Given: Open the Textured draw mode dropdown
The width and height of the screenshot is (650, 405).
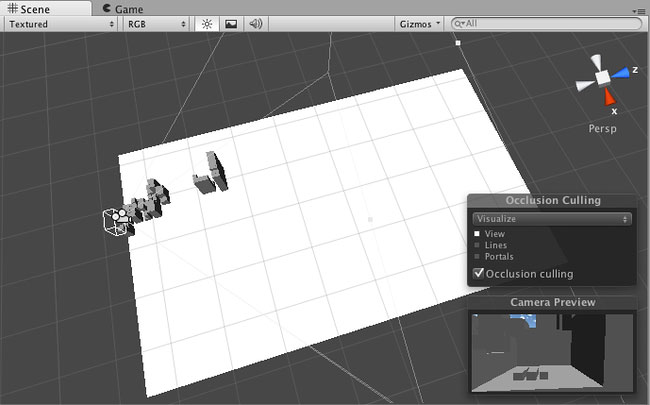Looking at the screenshot, I should click(61, 24).
